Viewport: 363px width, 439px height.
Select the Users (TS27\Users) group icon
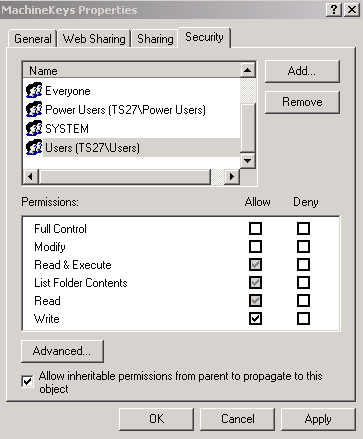34,147
